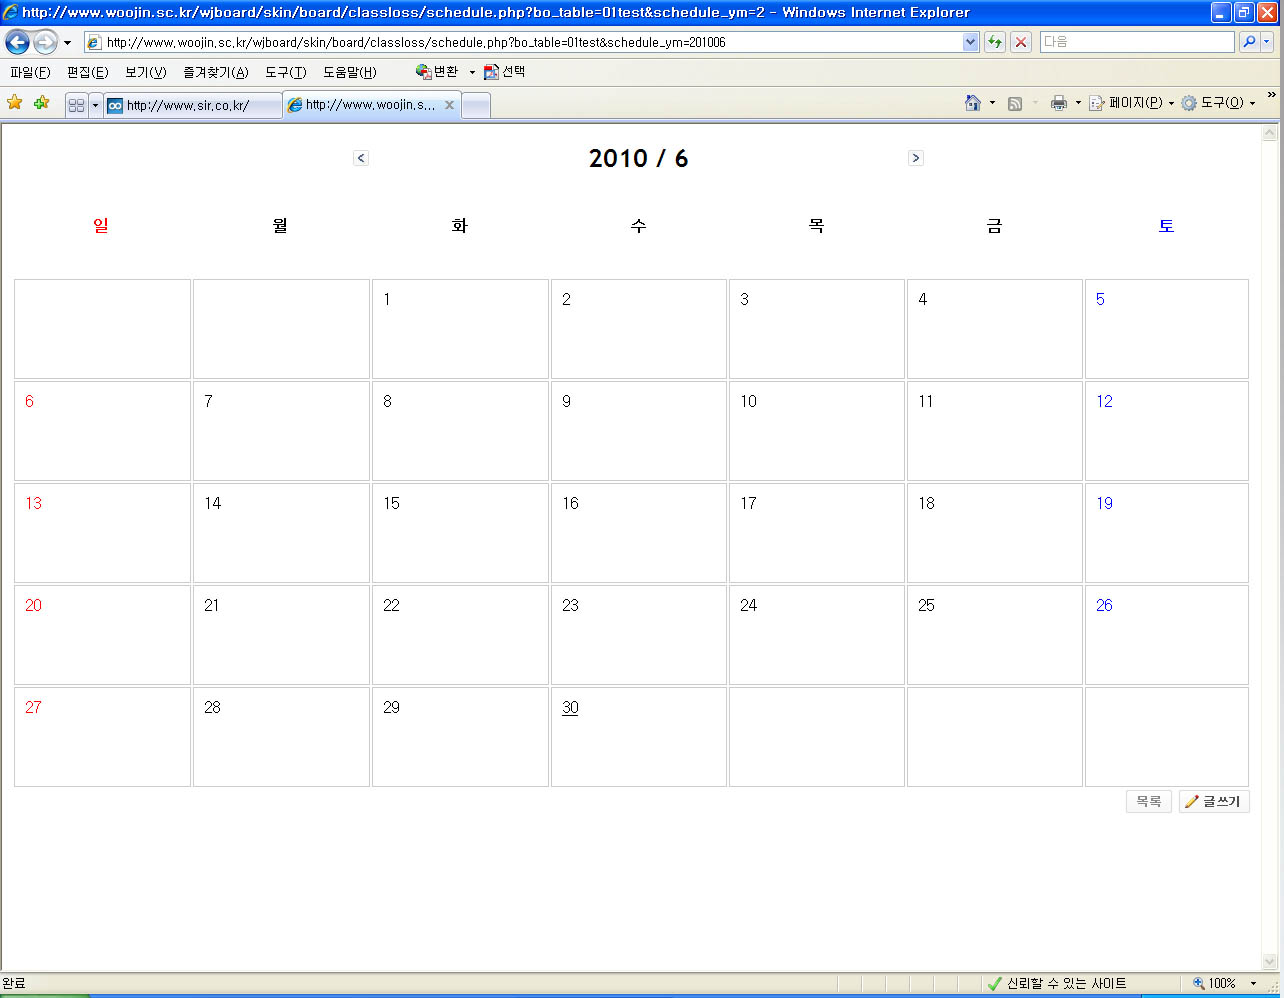Click the magnifier Search icon
This screenshot has width=1284, height=998.
click(1249, 42)
